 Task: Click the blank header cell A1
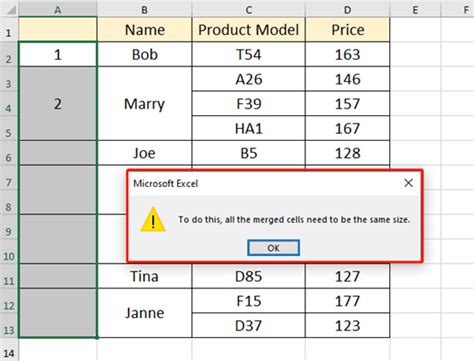click(58, 30)
